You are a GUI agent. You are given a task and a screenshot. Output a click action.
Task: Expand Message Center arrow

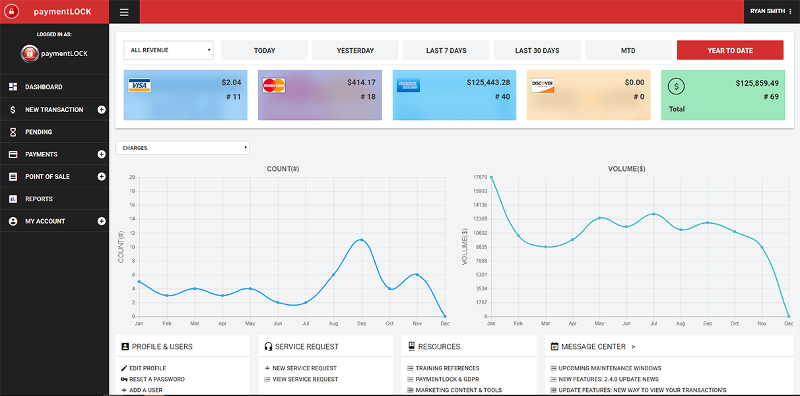pos(633,346)
